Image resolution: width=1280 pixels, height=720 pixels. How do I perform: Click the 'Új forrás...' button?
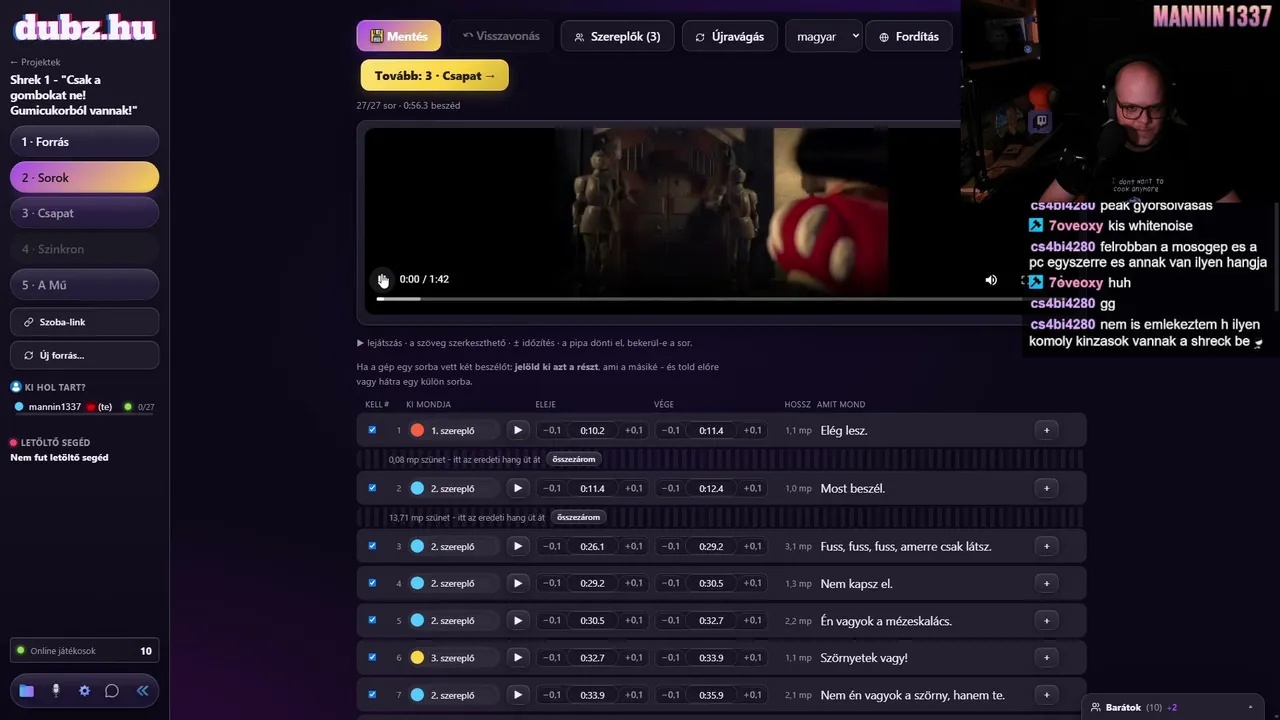click(x=84, y=355)
